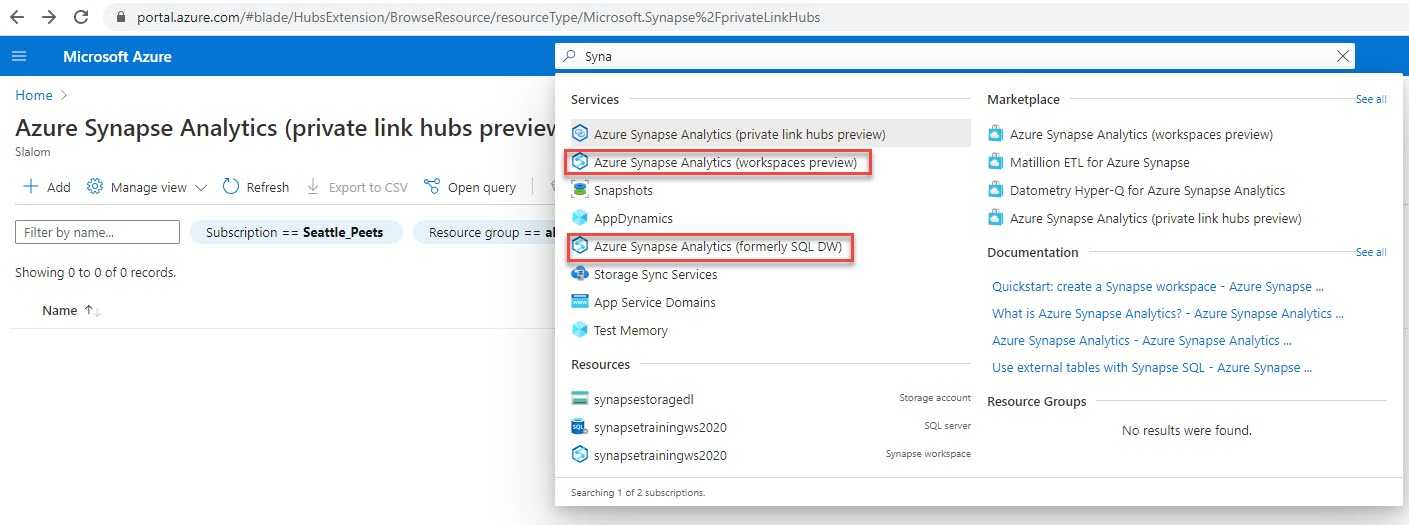Sort by Name column arrow
The width and height of the screenshot is (1409, 525).
point(92,311)
